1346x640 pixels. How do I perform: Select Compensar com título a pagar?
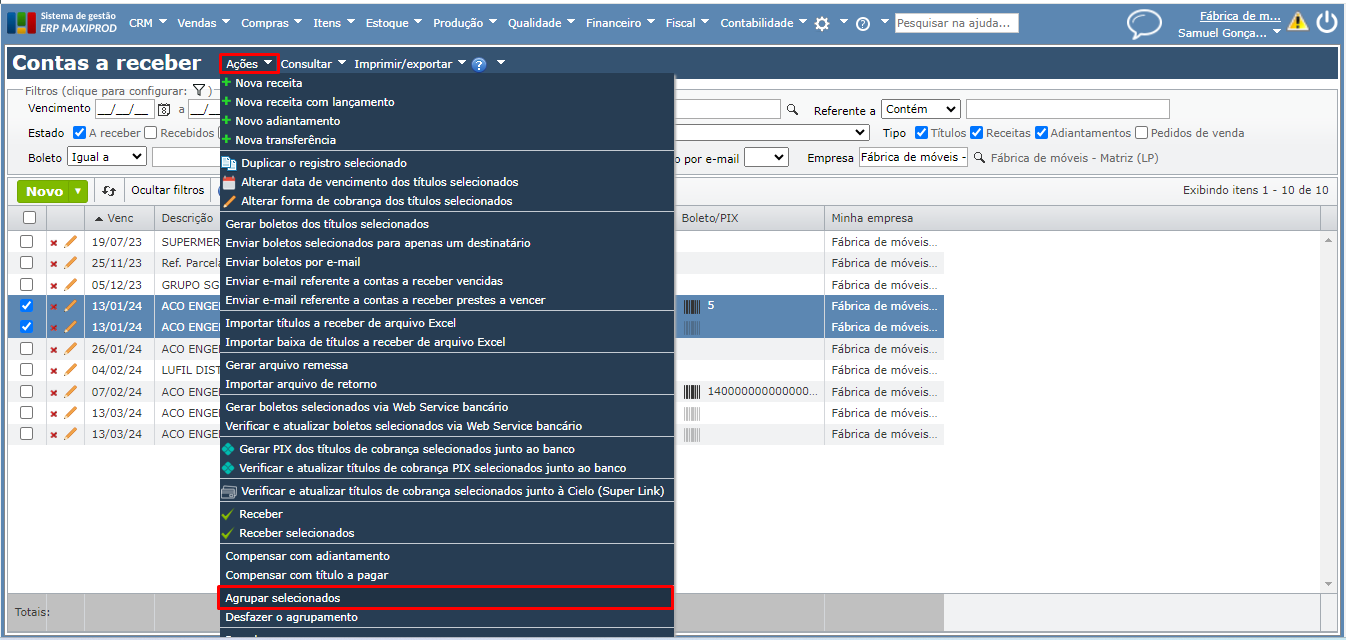point(307,575)
